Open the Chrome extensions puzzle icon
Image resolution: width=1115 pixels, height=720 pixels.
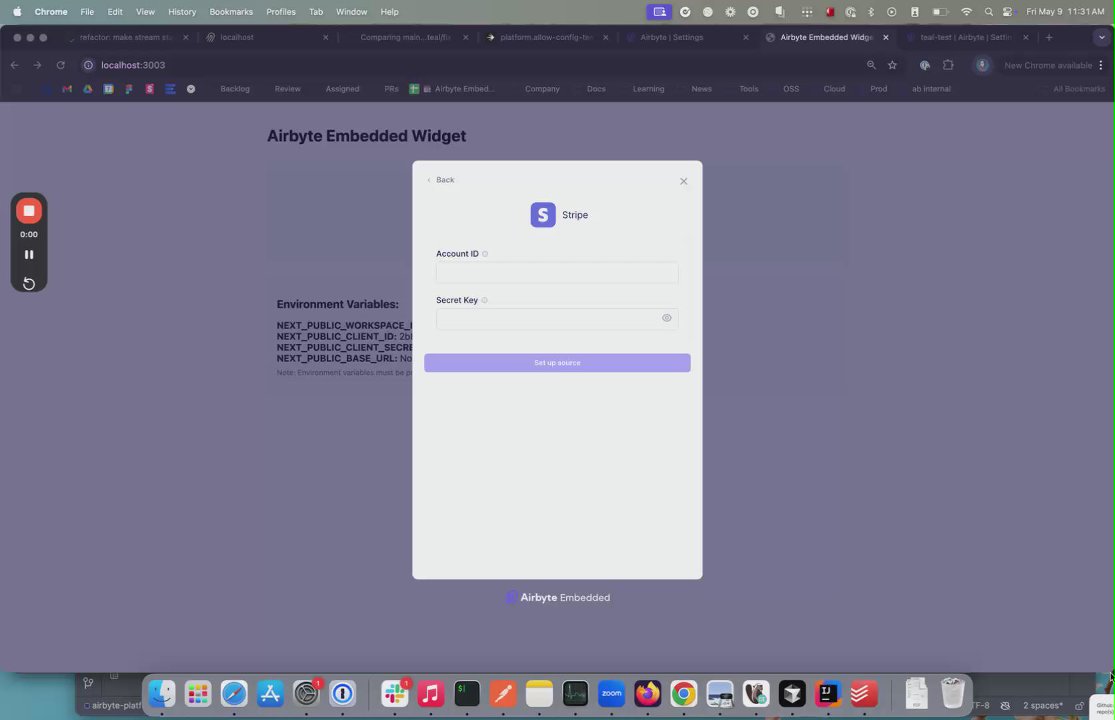click(948, 65)
